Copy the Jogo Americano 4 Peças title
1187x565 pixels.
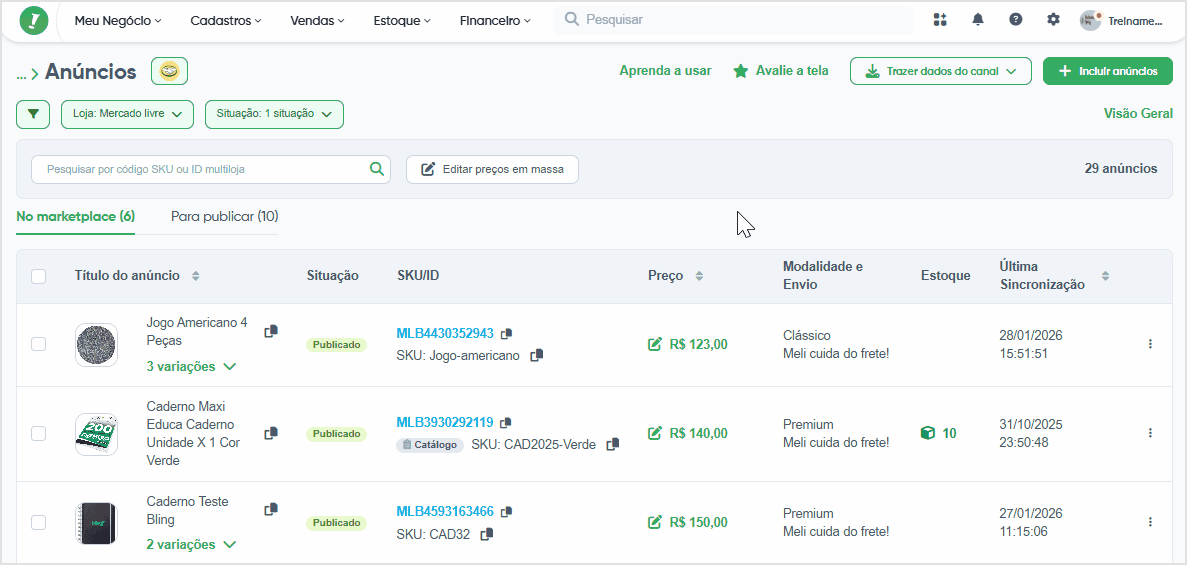tap(271, 331)
